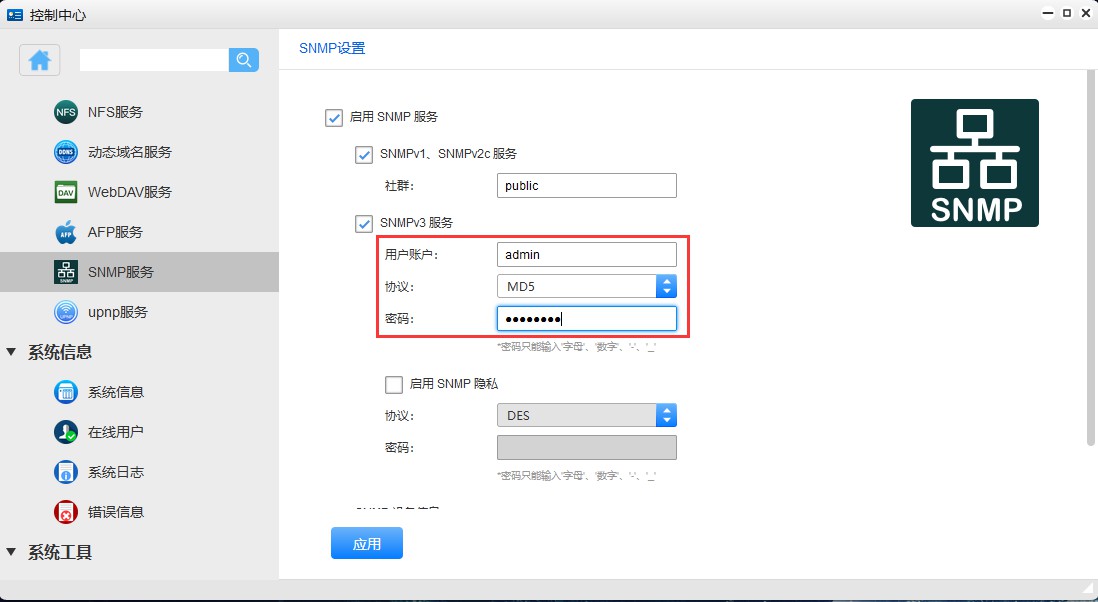The image size is (1098, 602).
Task: Uncheck SNMPv3 服务
Action: click(364, 224)
